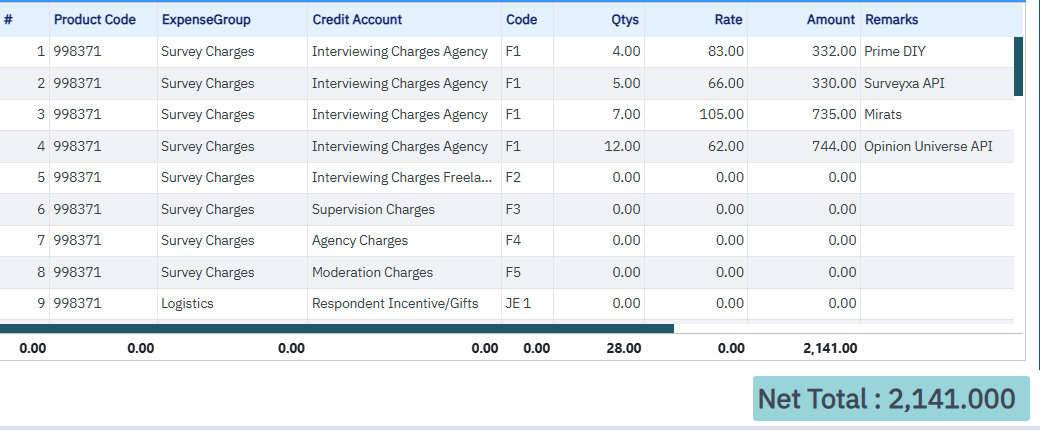Click the Credit Account column header

[x=358, y=20]
